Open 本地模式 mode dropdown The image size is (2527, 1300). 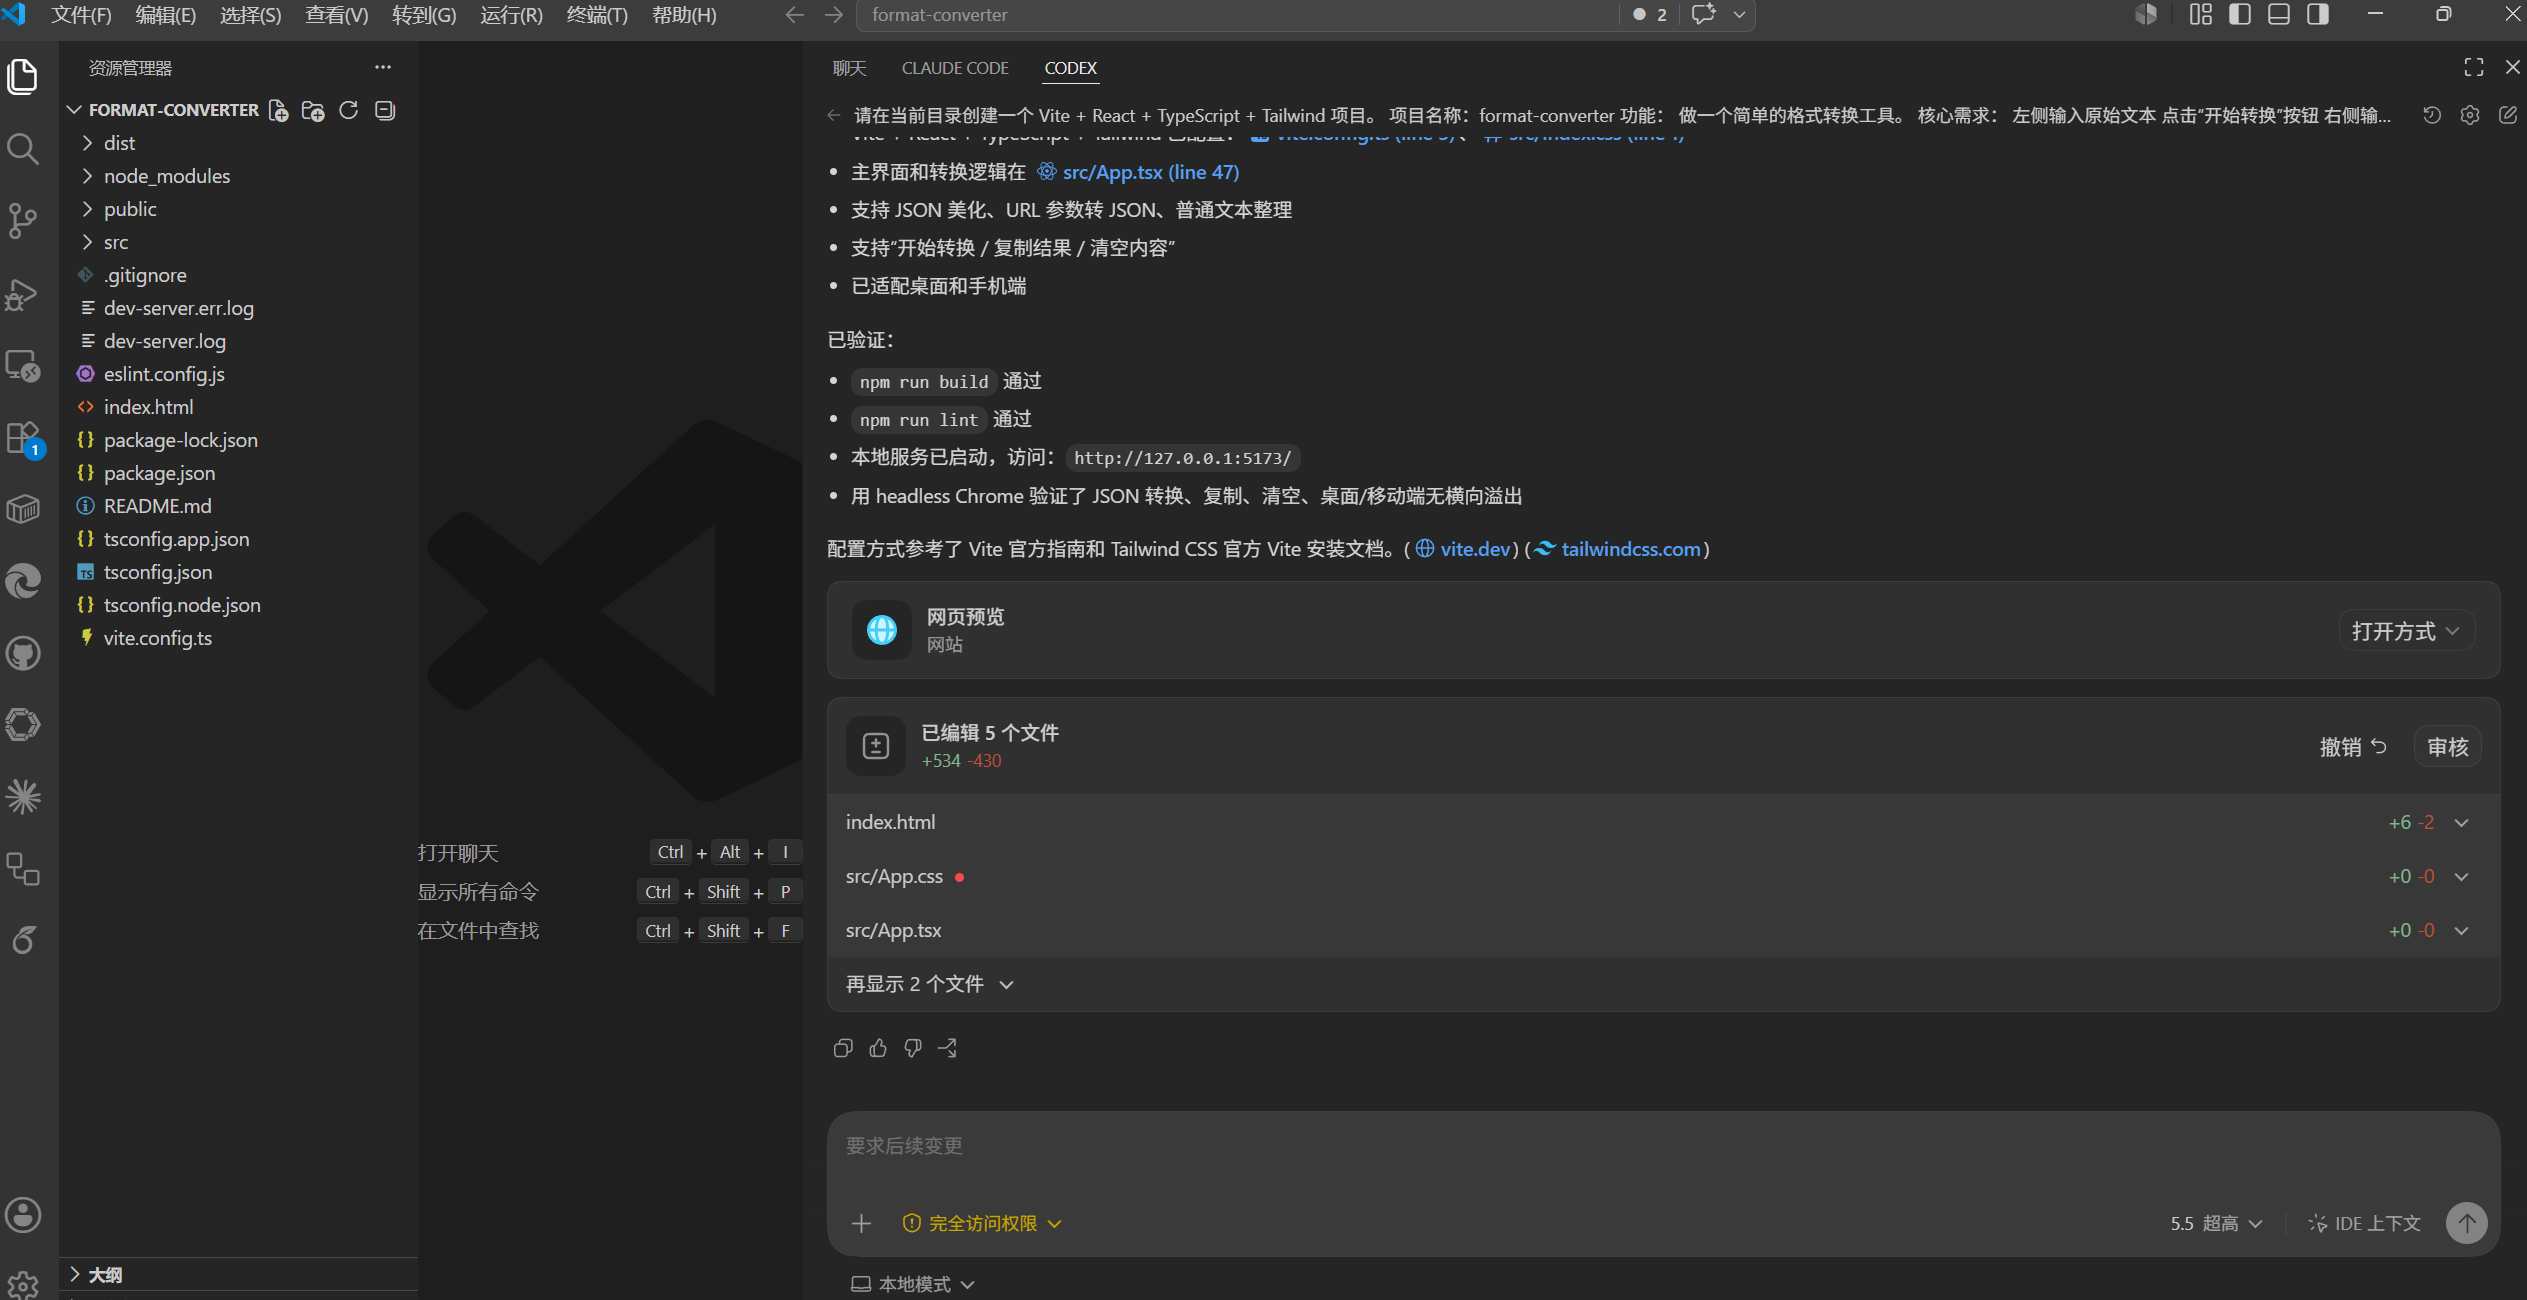912,1284
